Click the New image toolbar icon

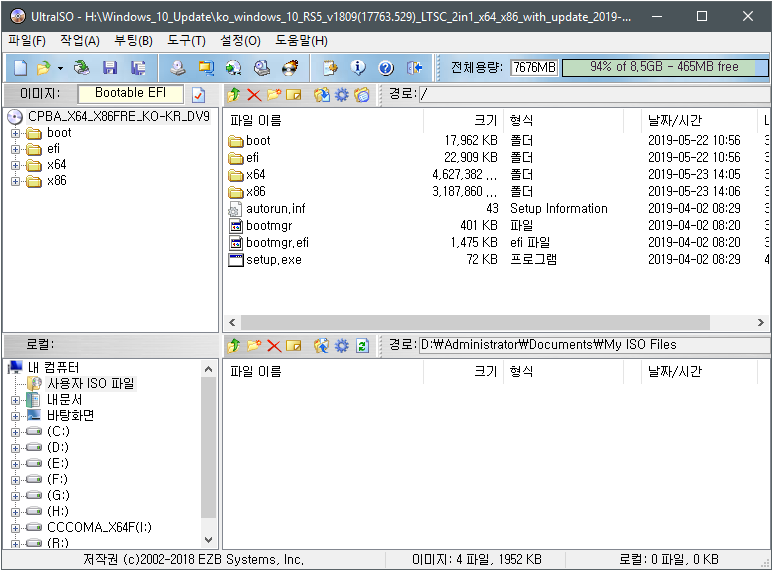pos(20,67)
